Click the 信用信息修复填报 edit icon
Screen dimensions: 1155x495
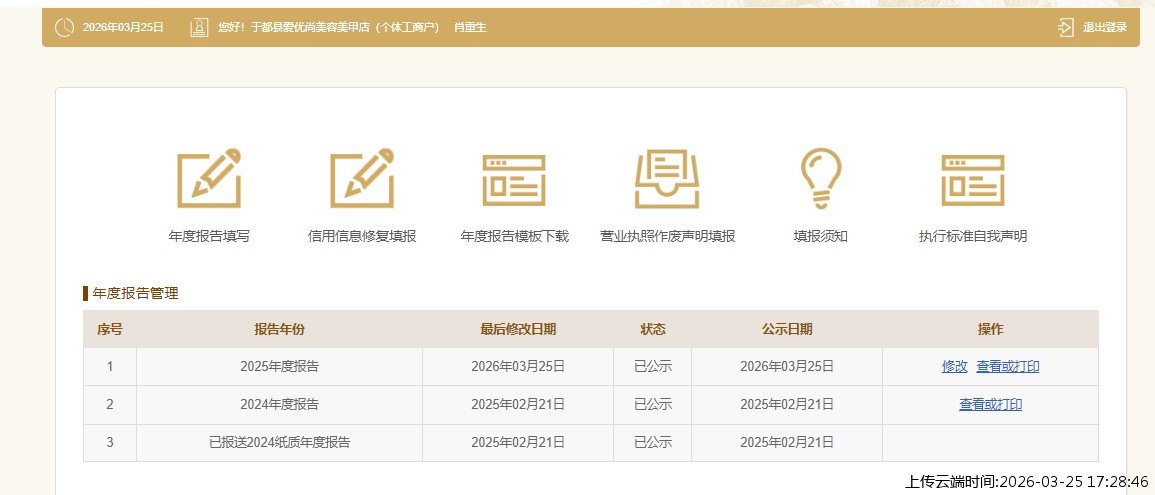point(362,178)
